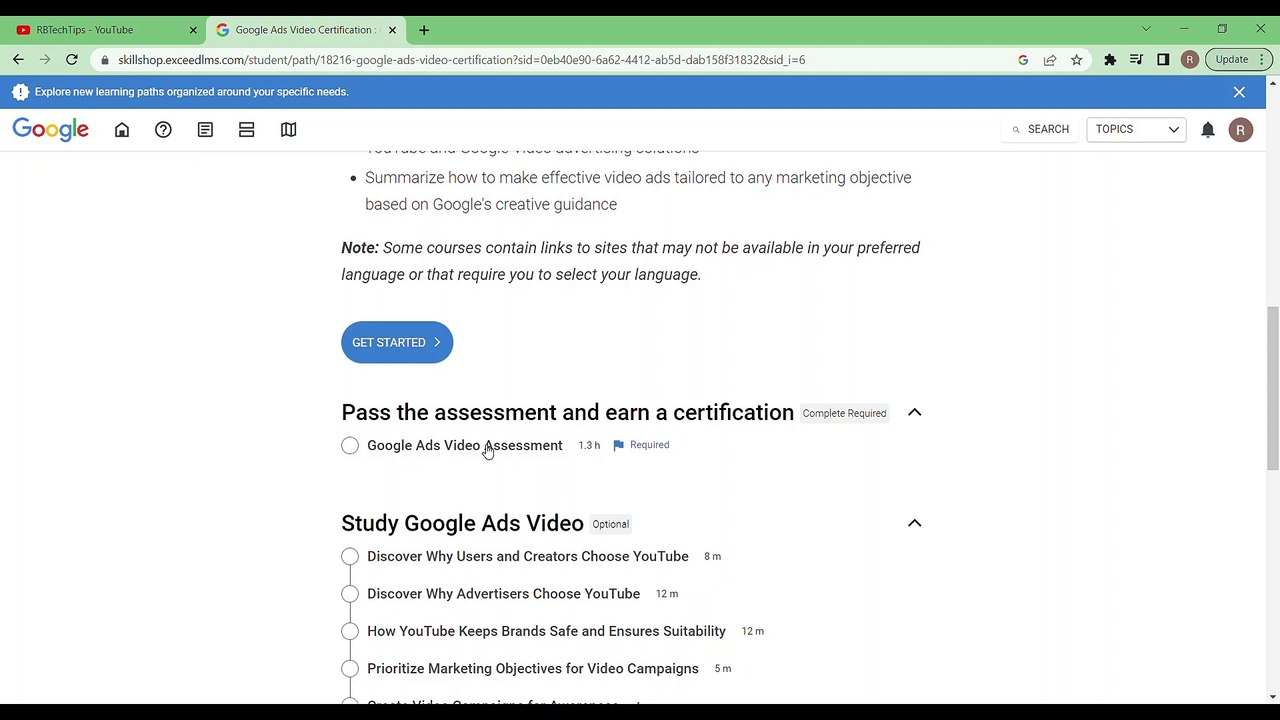Screen dimensions: 1280x720
Task: Select circle for How YouTube Keeps Brands Safe
Action: (x=350, y=632)
